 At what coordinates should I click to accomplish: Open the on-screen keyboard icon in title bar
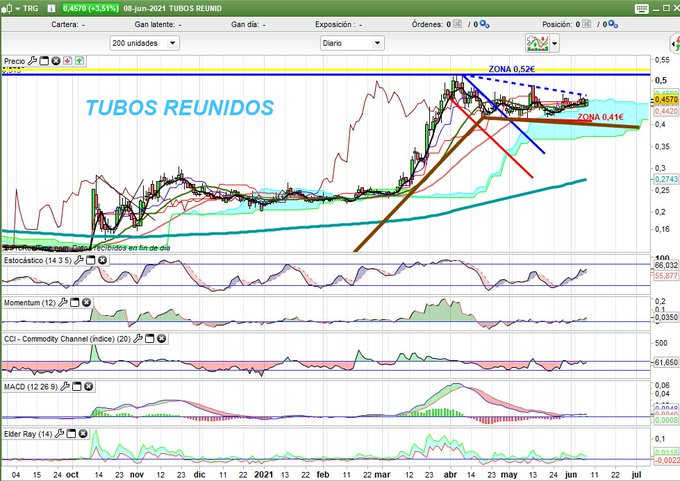(641, 9)
